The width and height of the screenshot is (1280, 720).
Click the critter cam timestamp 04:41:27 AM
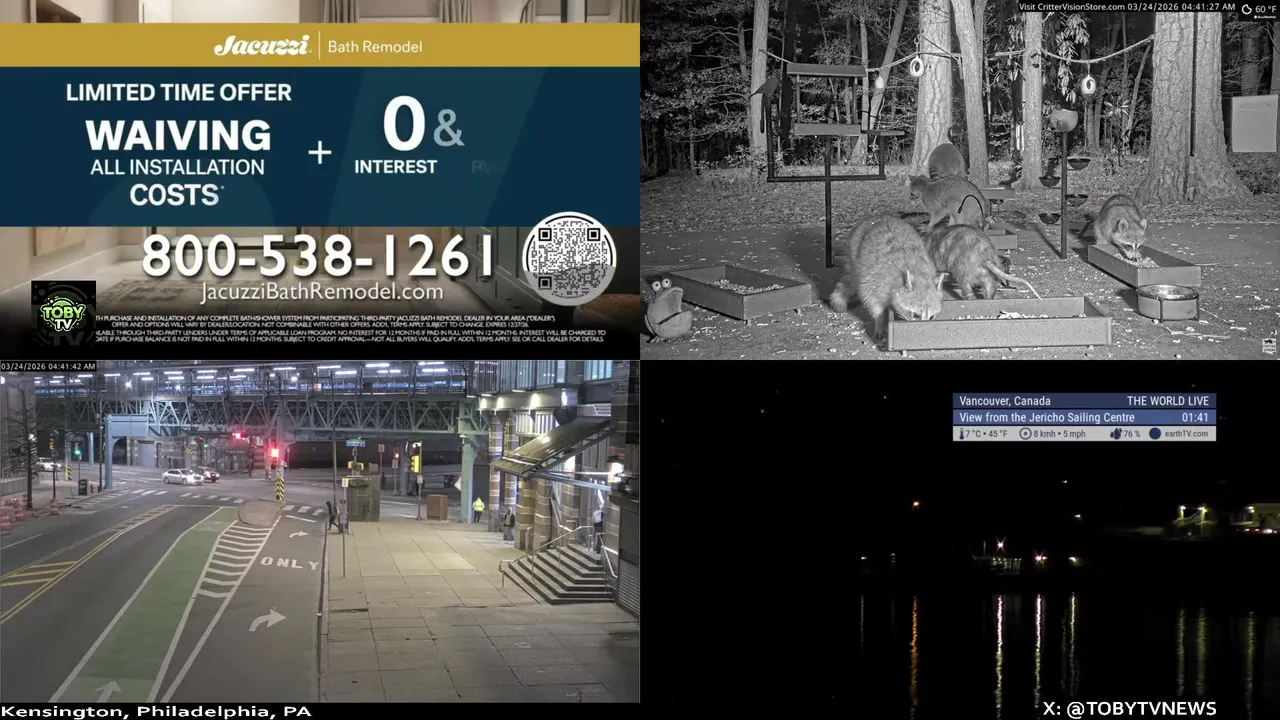(1181, 7)
